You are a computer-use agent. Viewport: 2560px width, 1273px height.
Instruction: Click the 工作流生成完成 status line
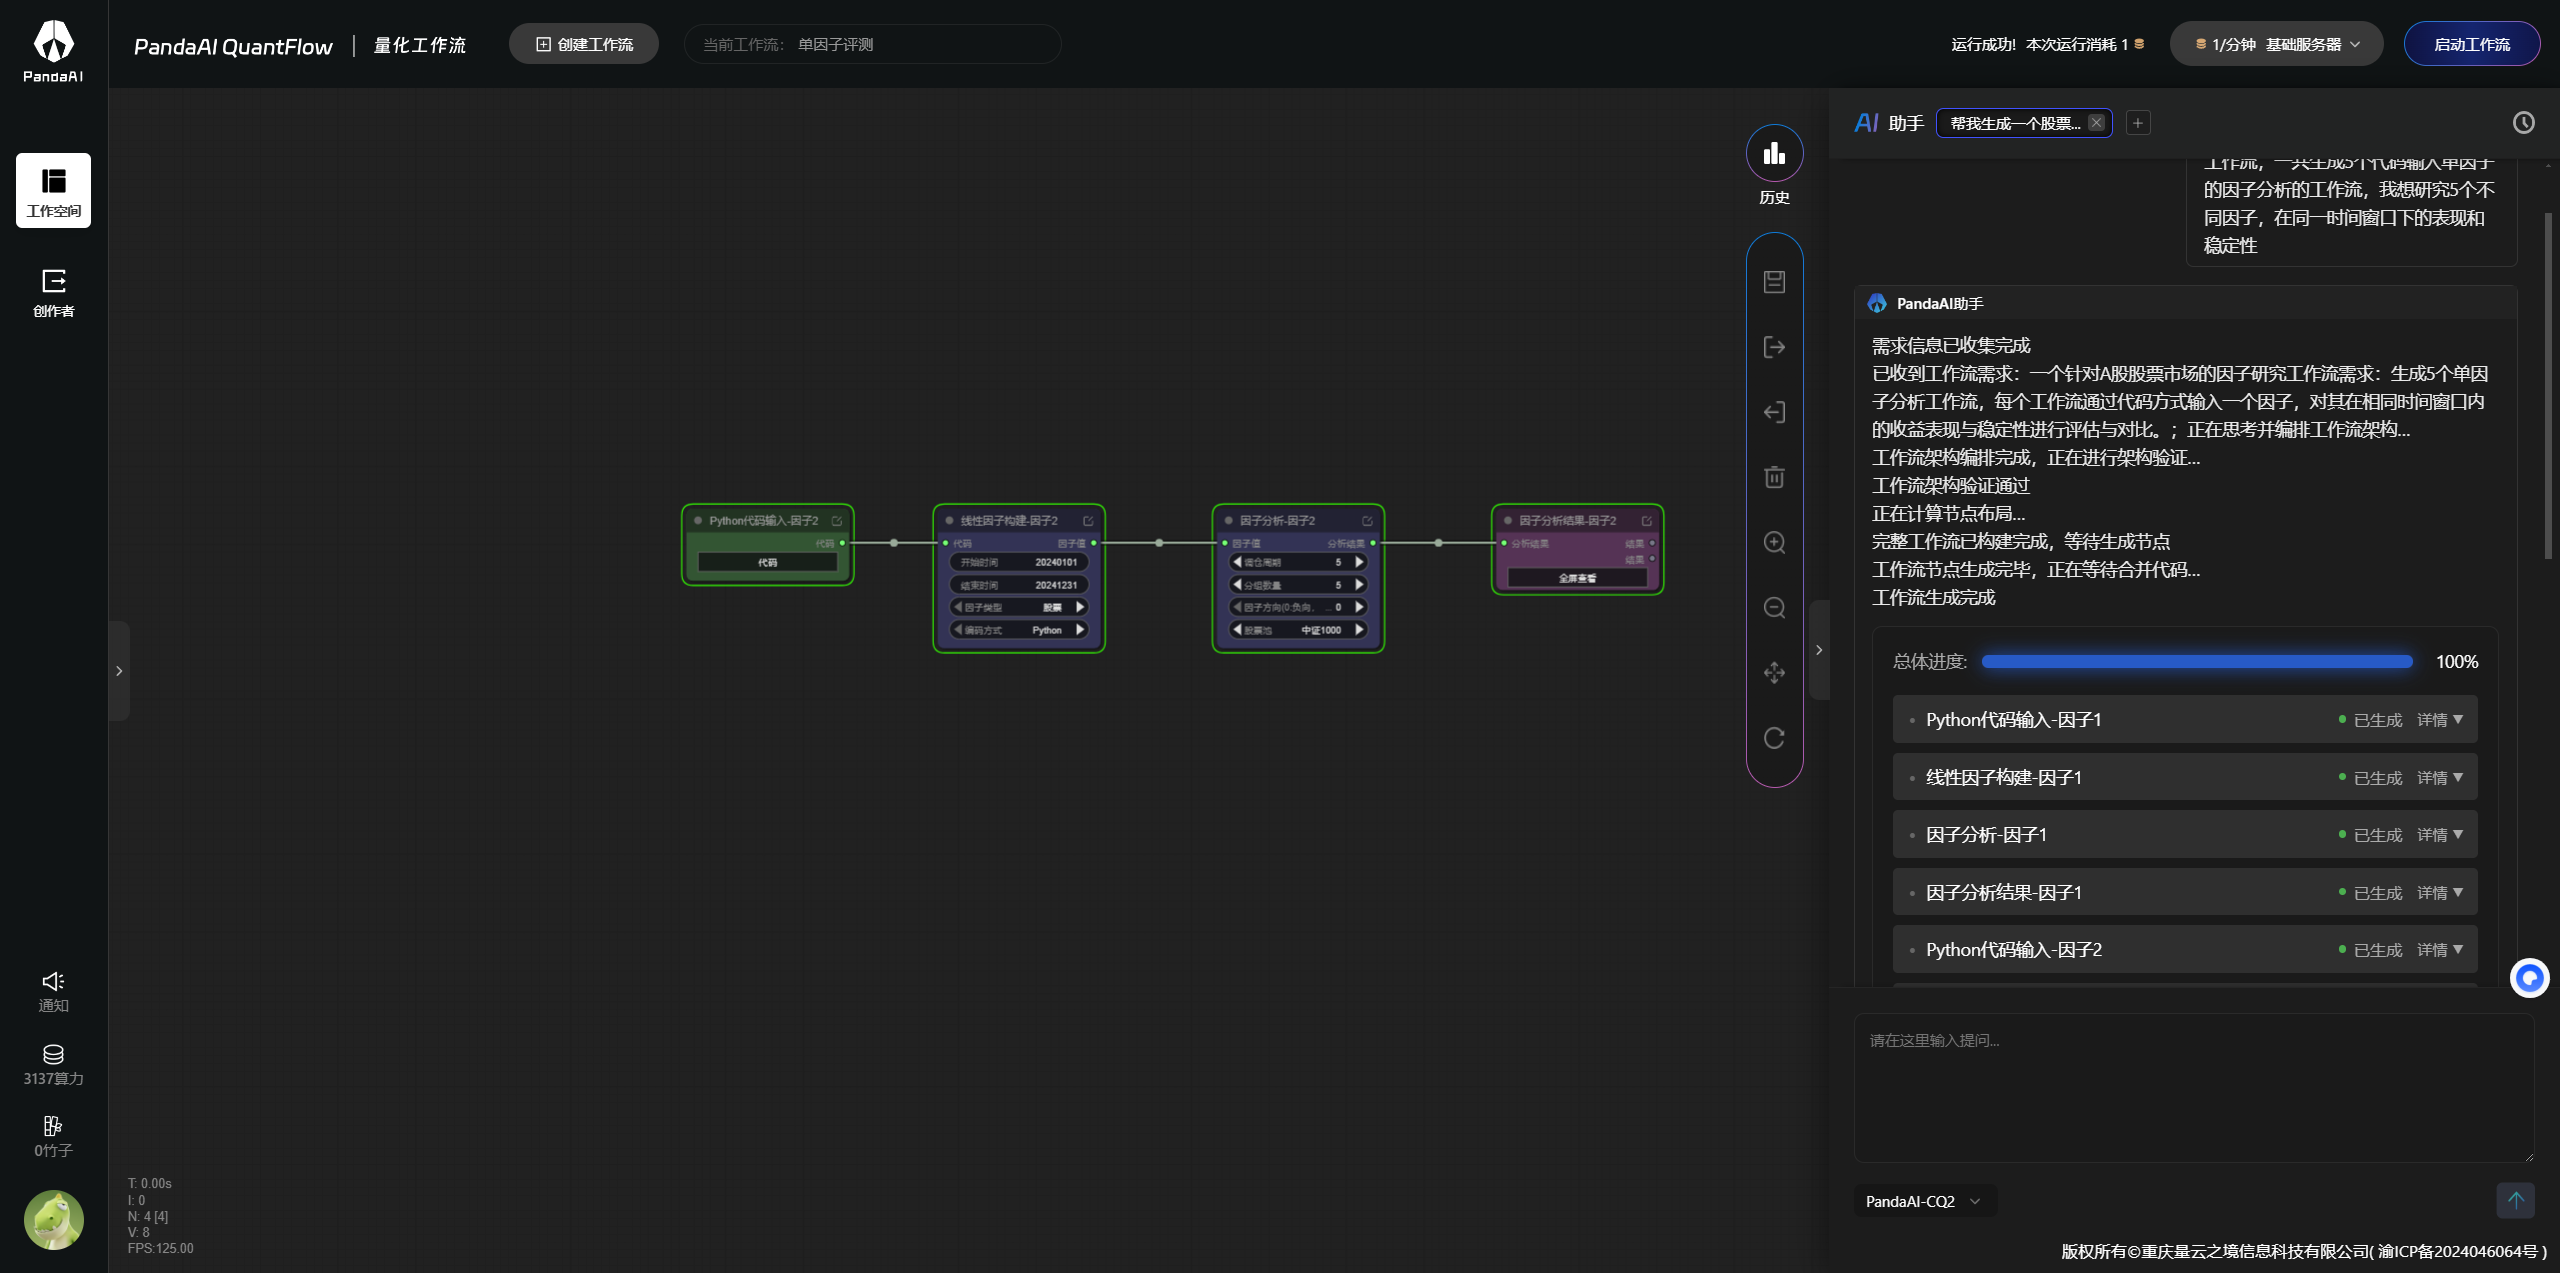(x=1933, y=598)
